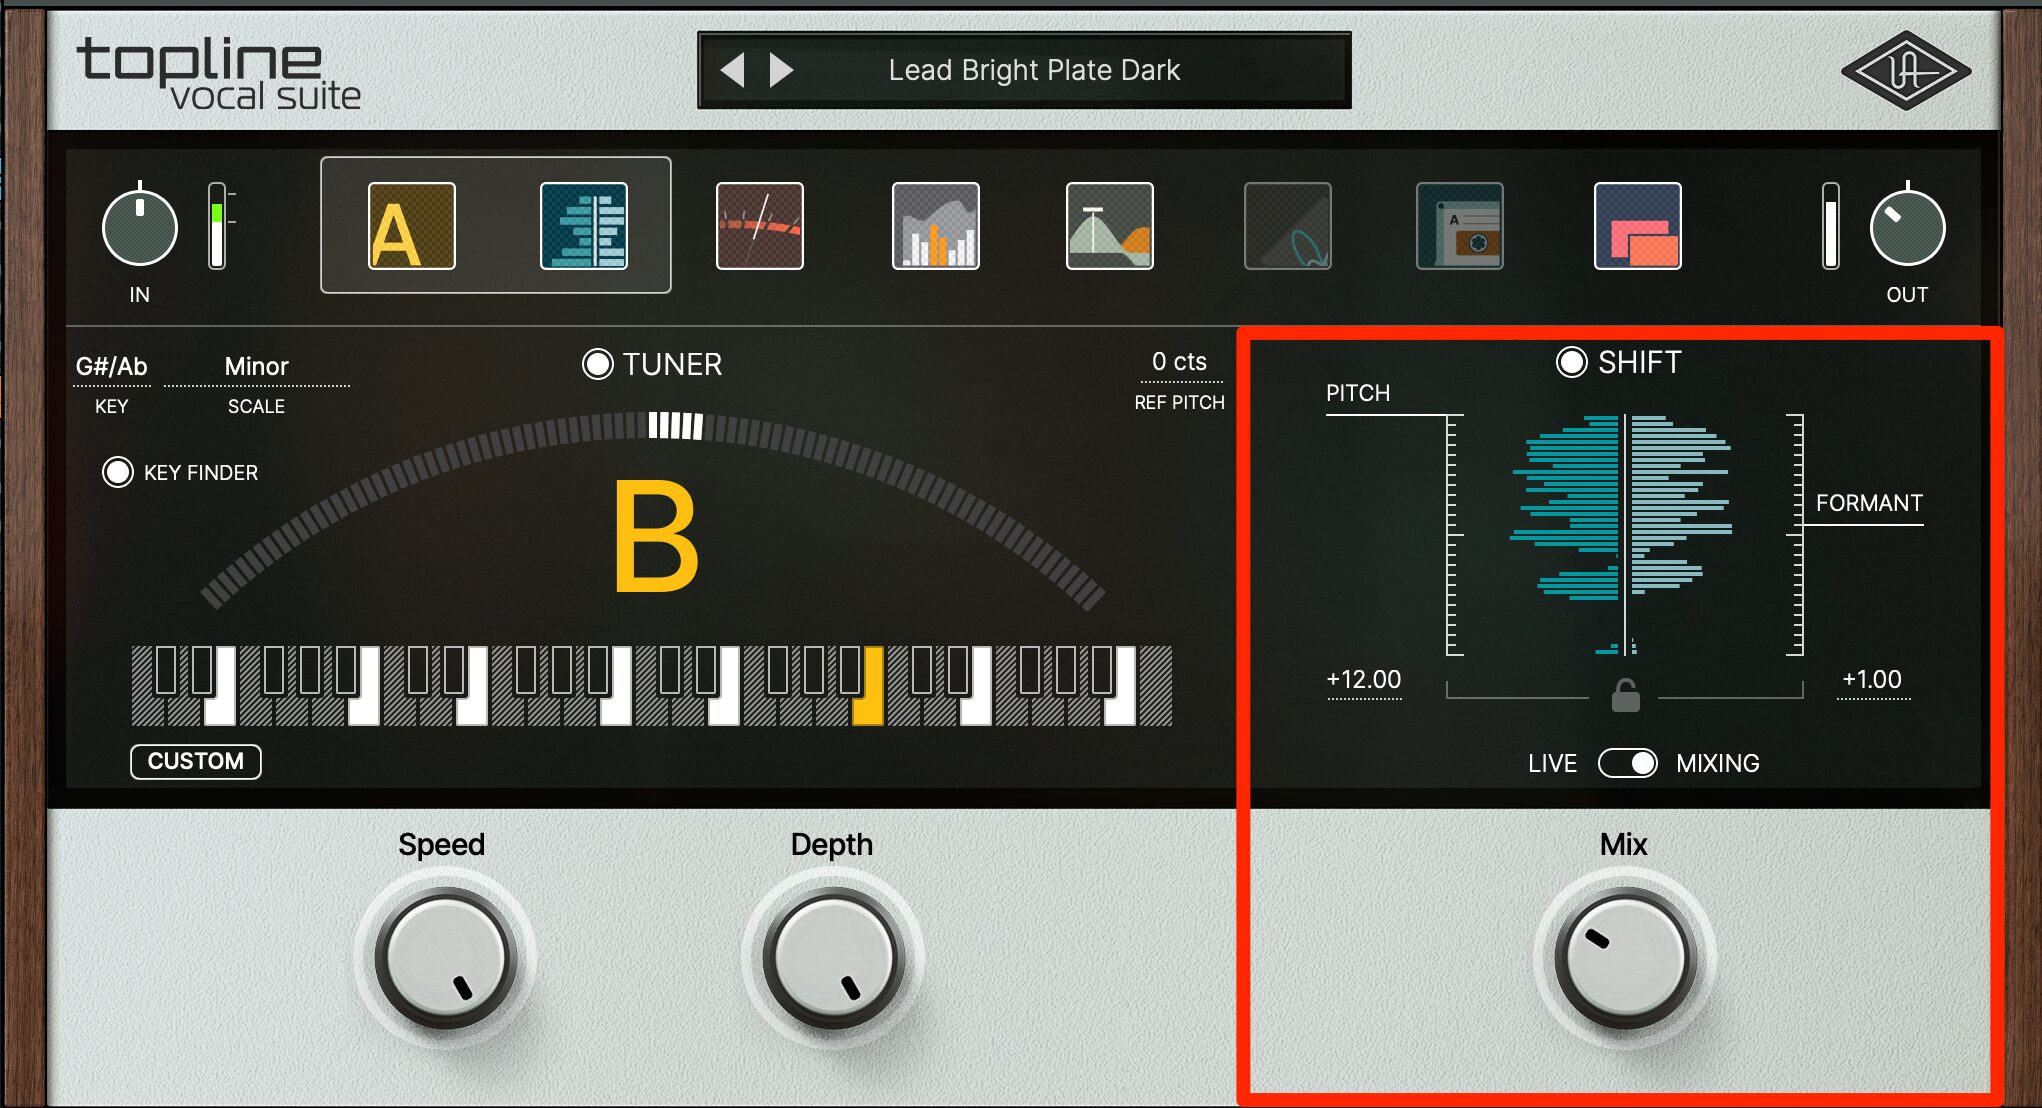Click the output level meter
This screenshot has width=2042, height=1108.
pyautogui.click(x=1830, y=226)
